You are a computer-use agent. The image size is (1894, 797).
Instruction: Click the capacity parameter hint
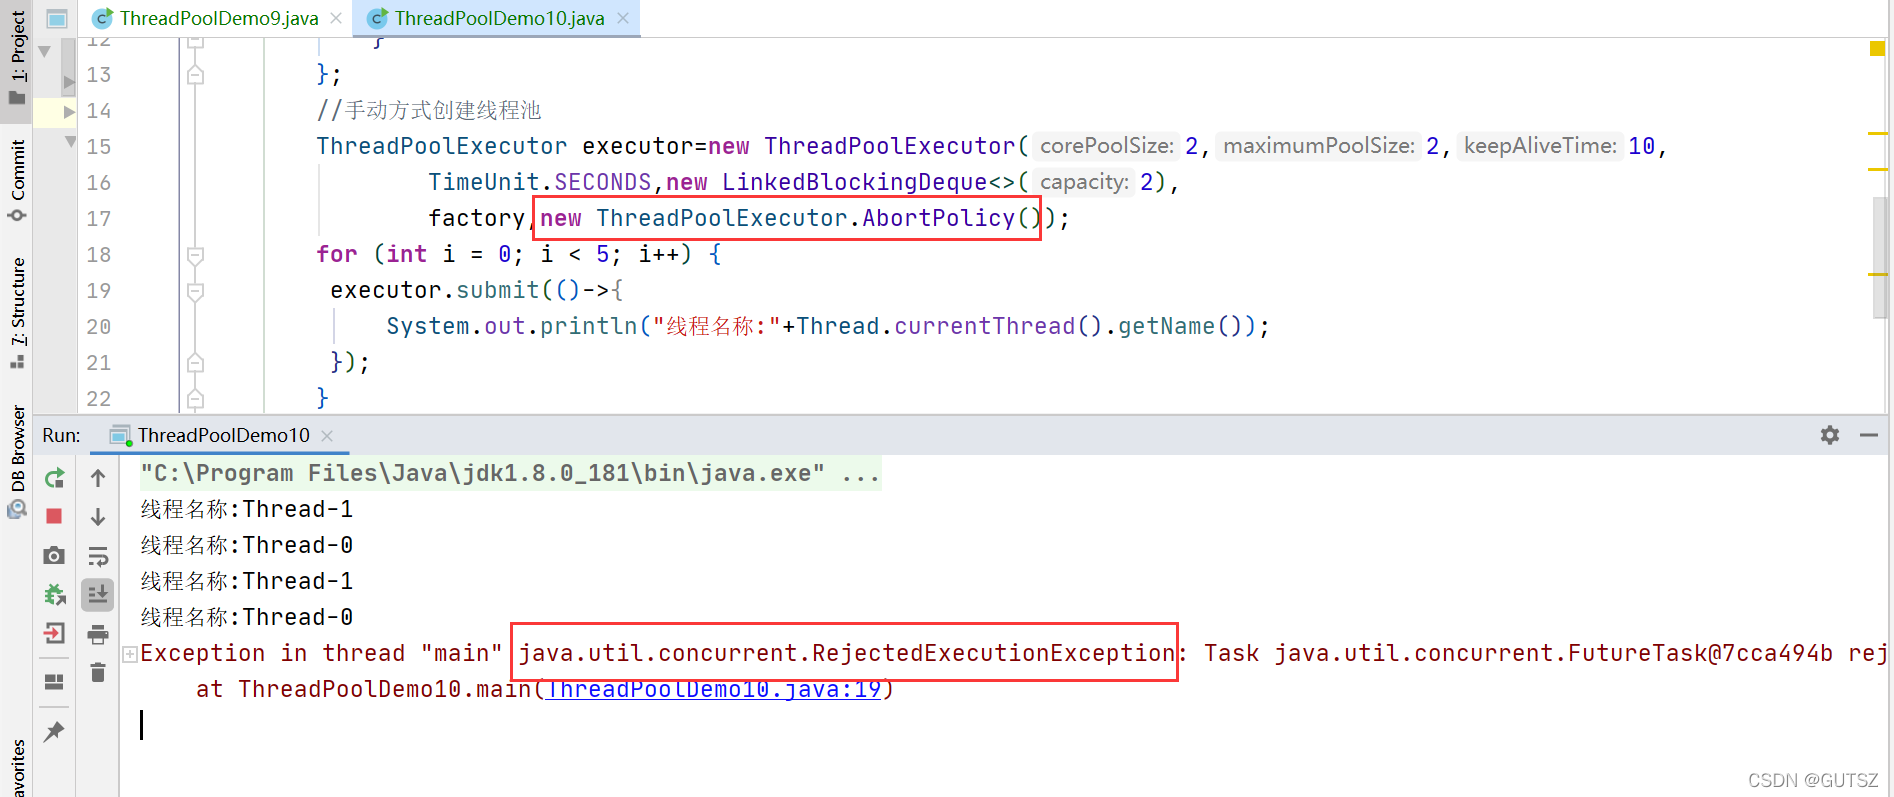tap(1084, 182)
